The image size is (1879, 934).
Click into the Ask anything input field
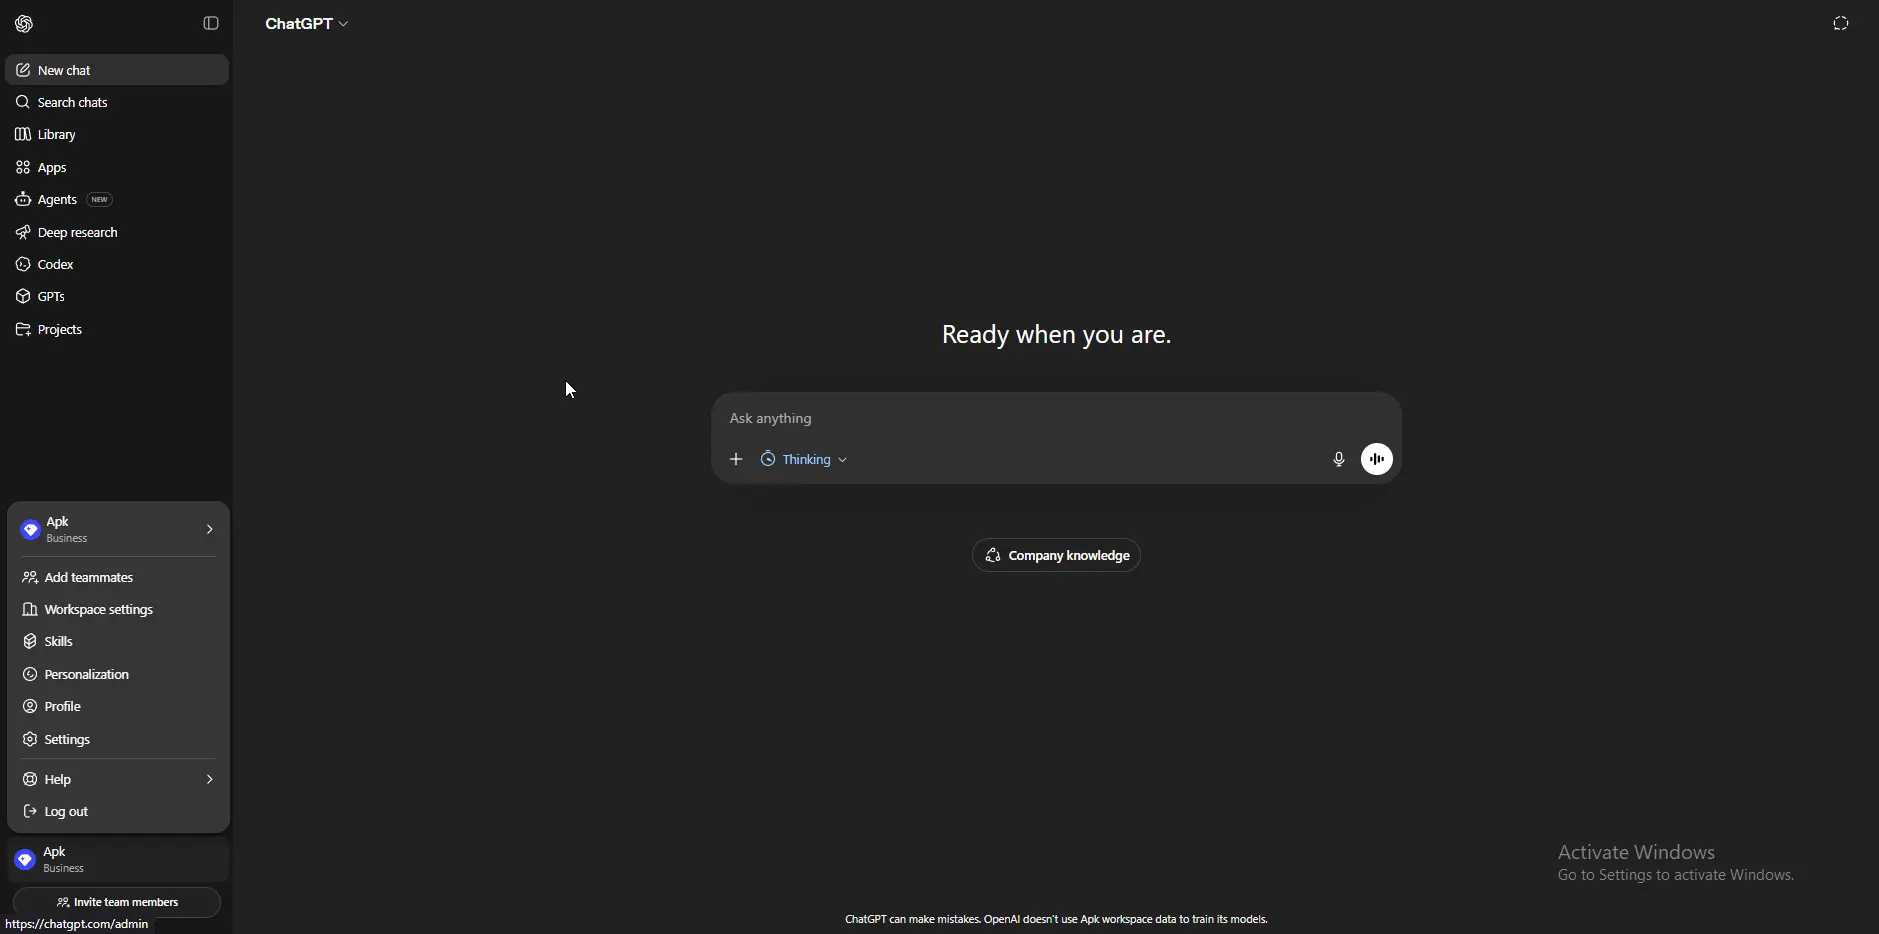pyautogui.click(x=1056, y=418)
